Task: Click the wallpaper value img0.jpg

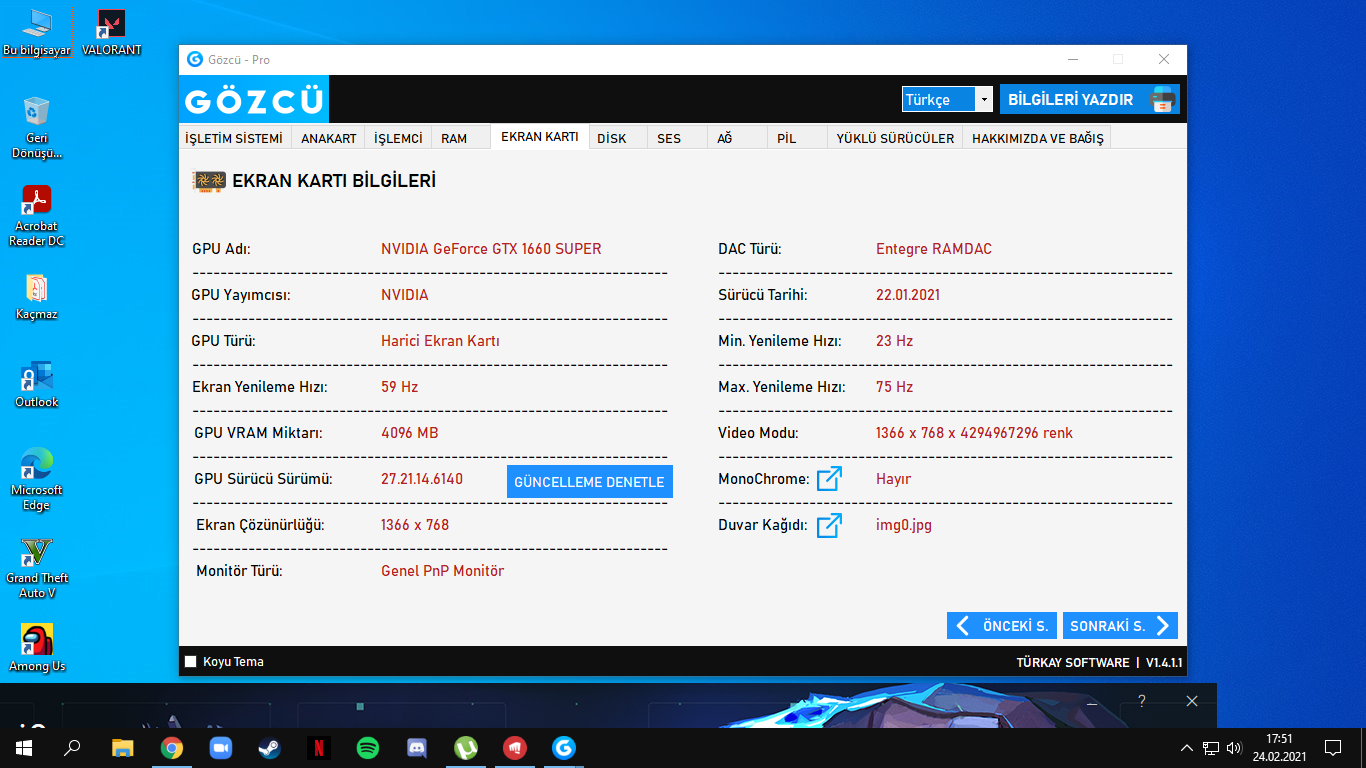Action: (x=904, y=525)
